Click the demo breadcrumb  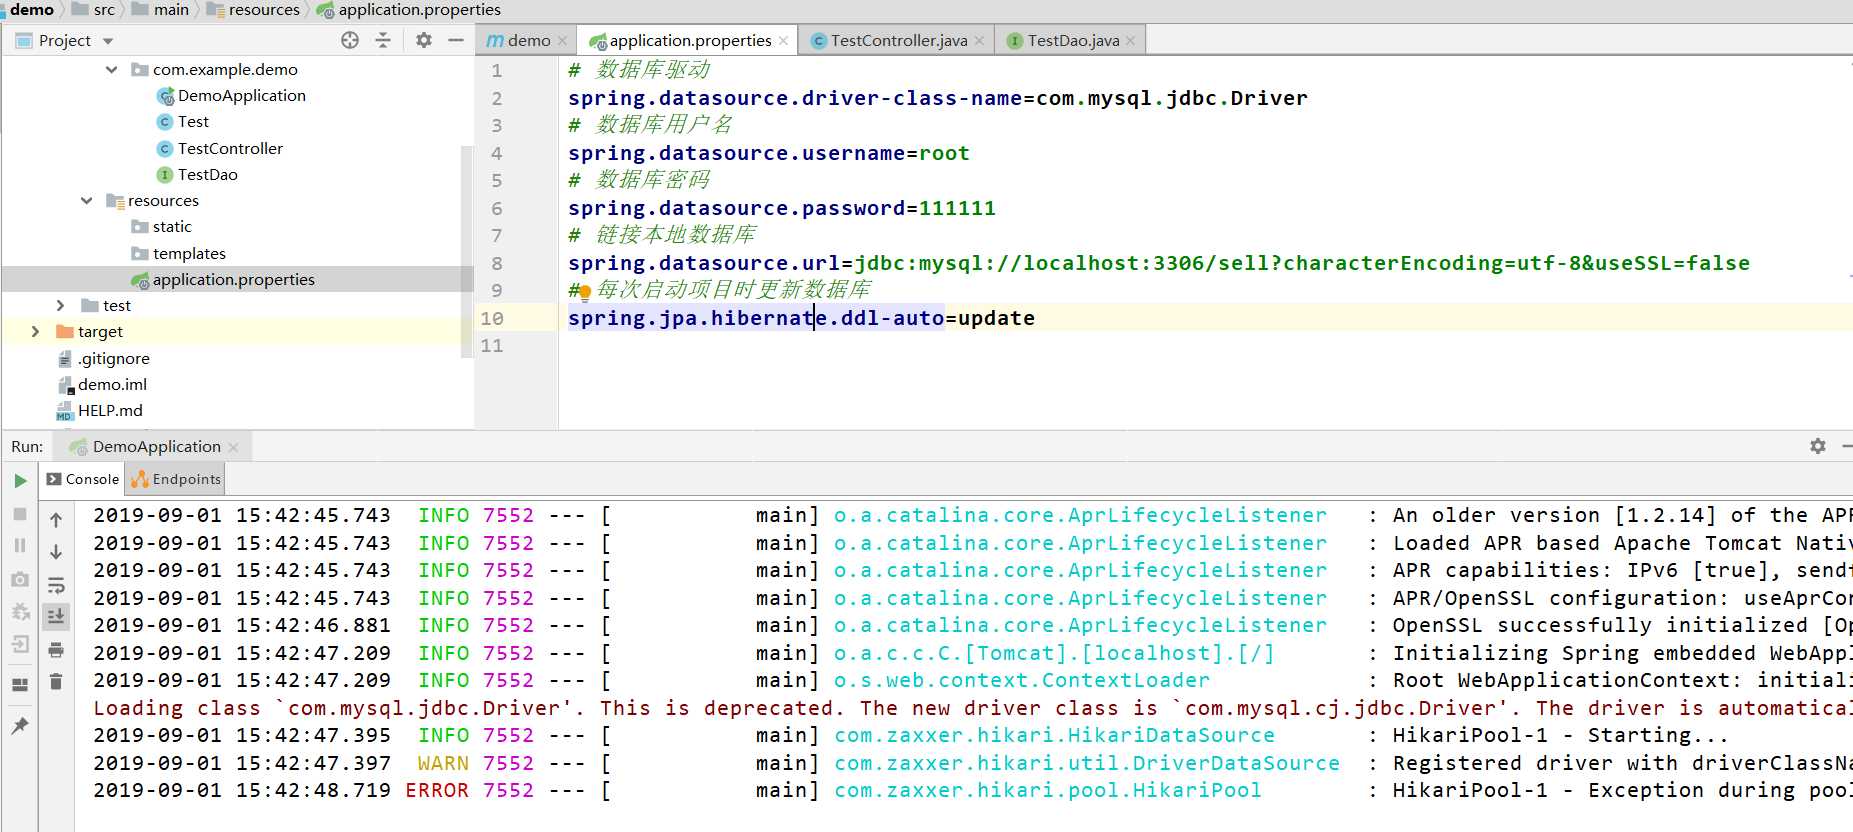coord(32,9)
